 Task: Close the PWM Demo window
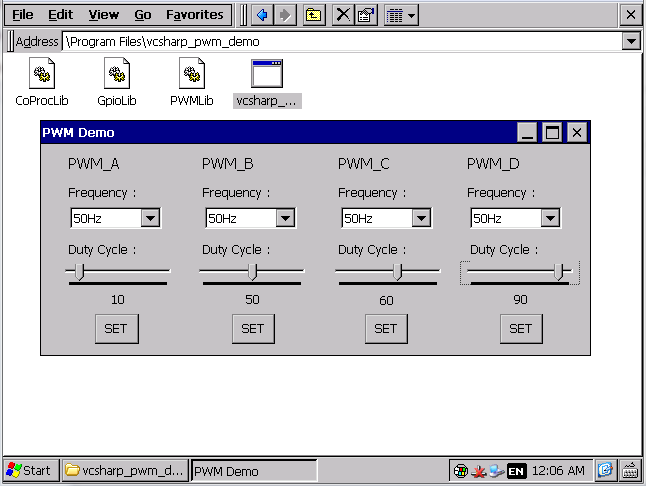click(x=577, y=133)
